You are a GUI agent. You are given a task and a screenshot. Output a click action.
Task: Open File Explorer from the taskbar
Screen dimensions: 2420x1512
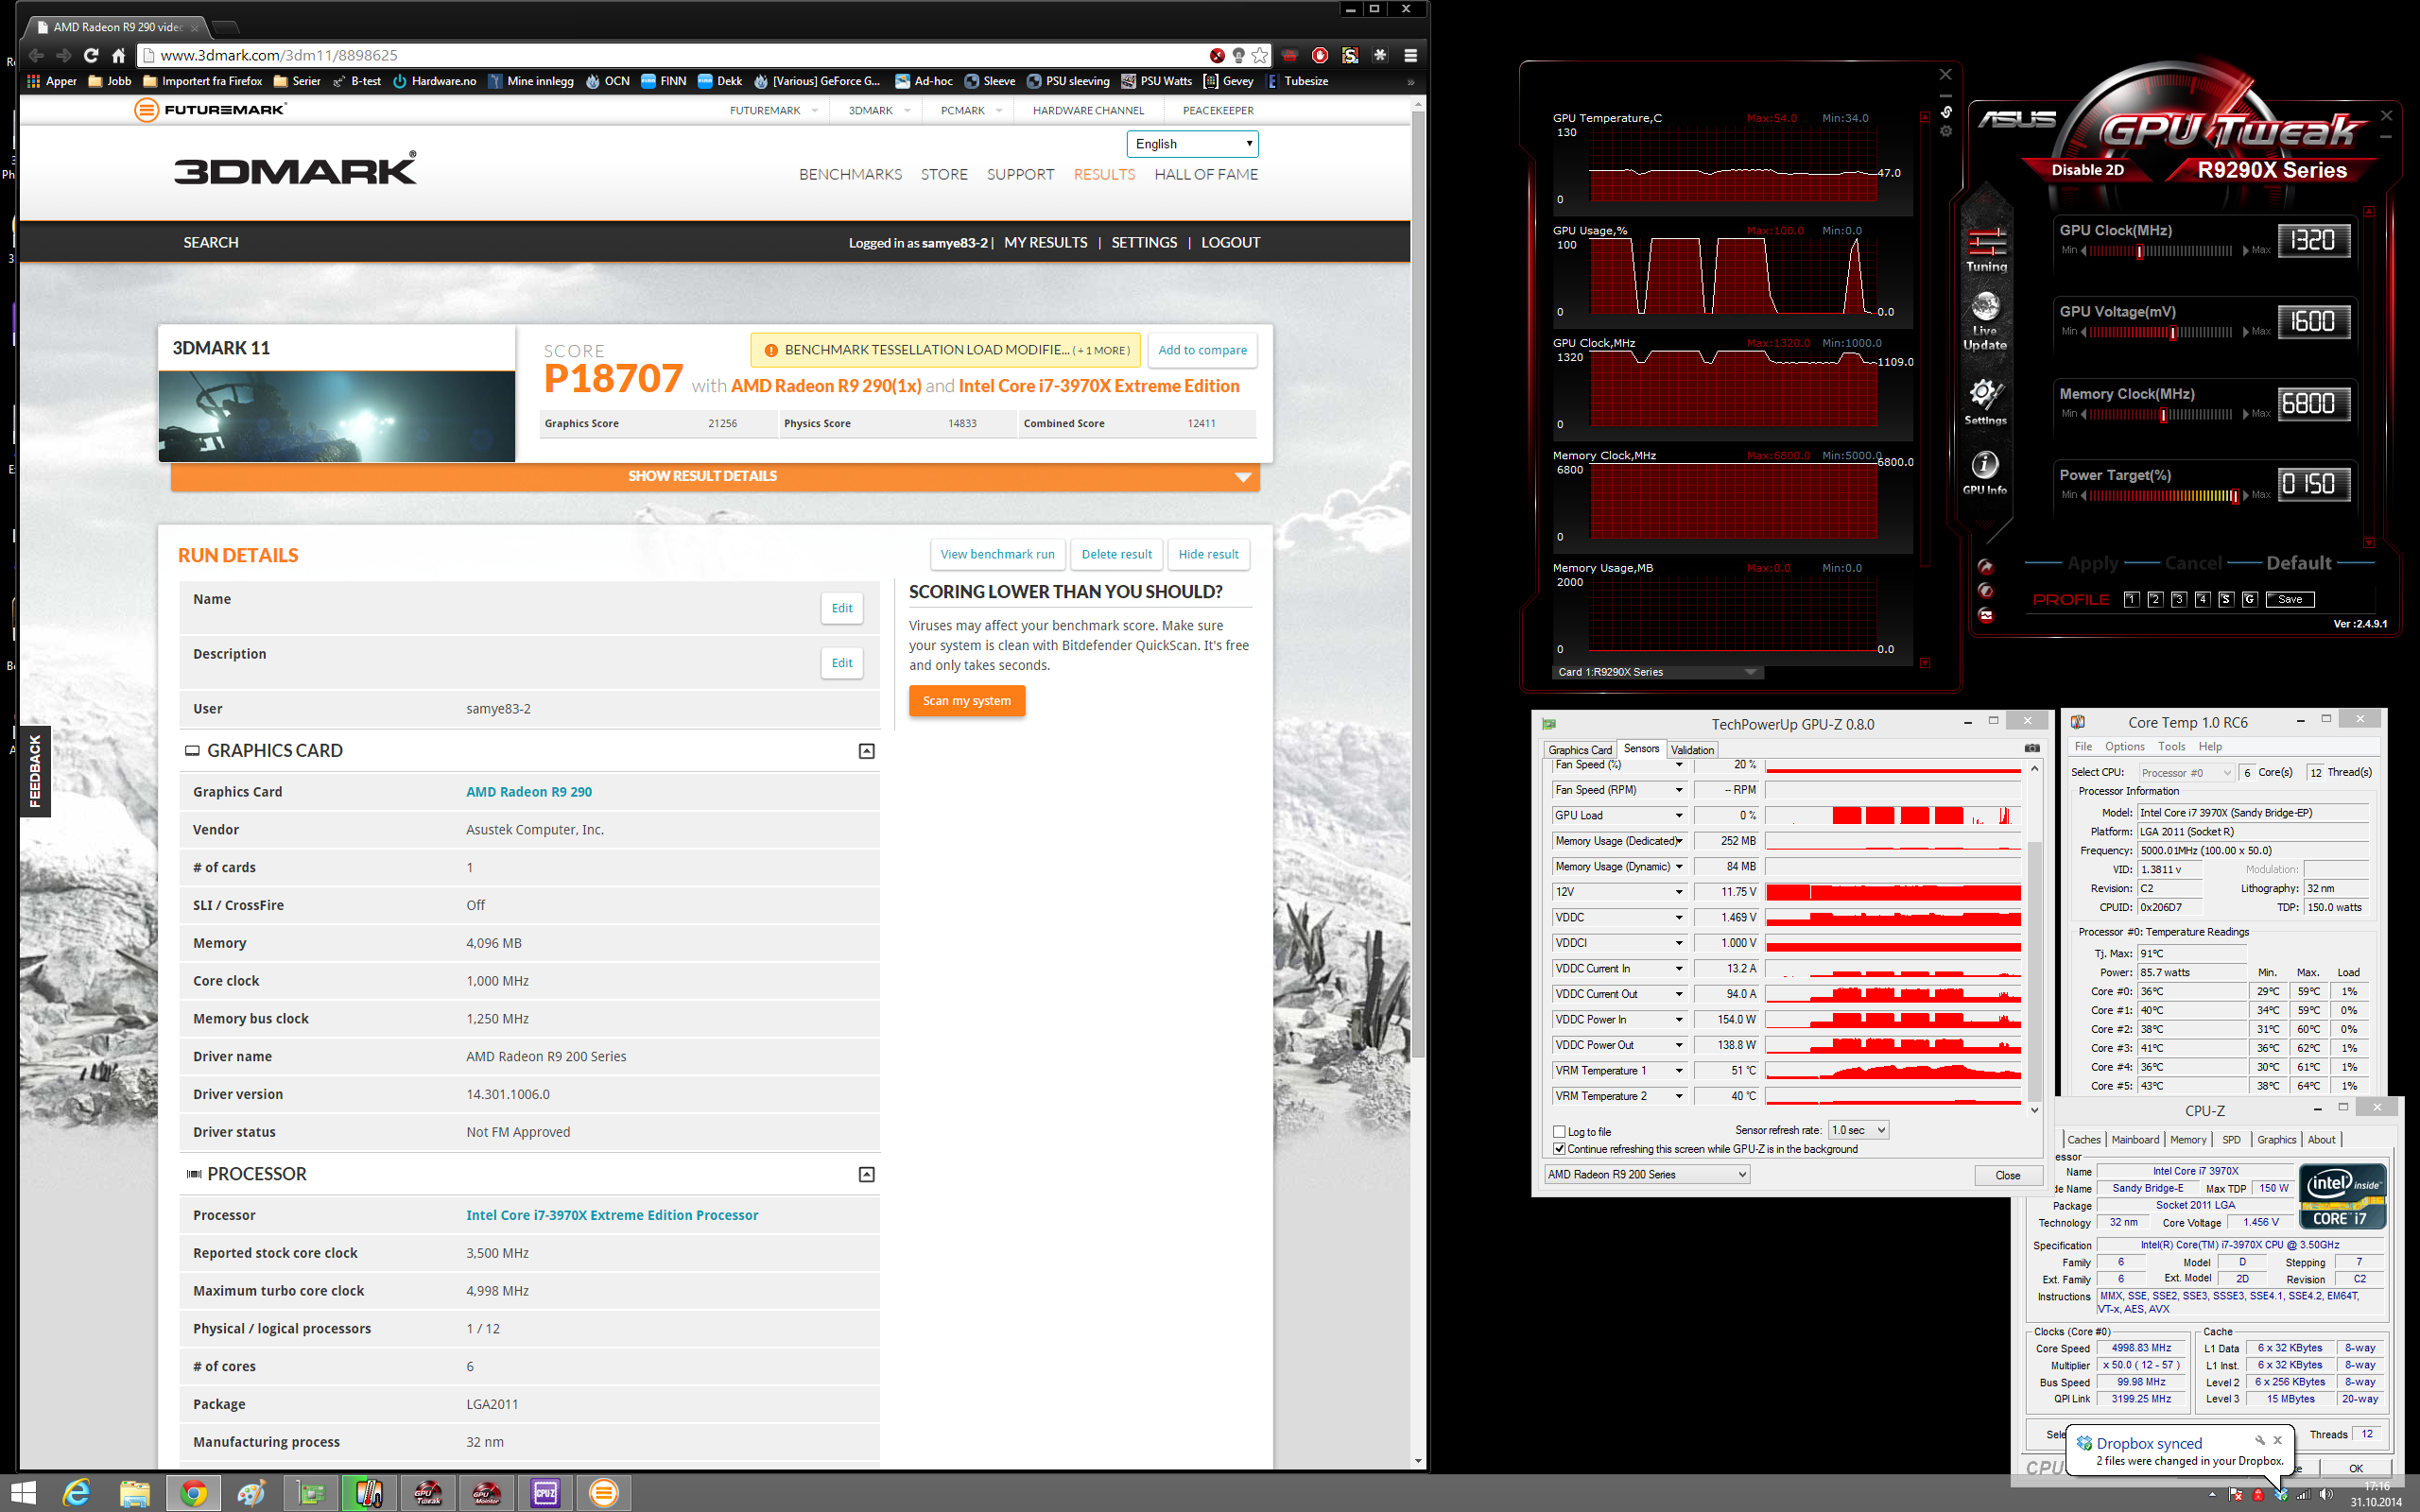[135, 1493]
